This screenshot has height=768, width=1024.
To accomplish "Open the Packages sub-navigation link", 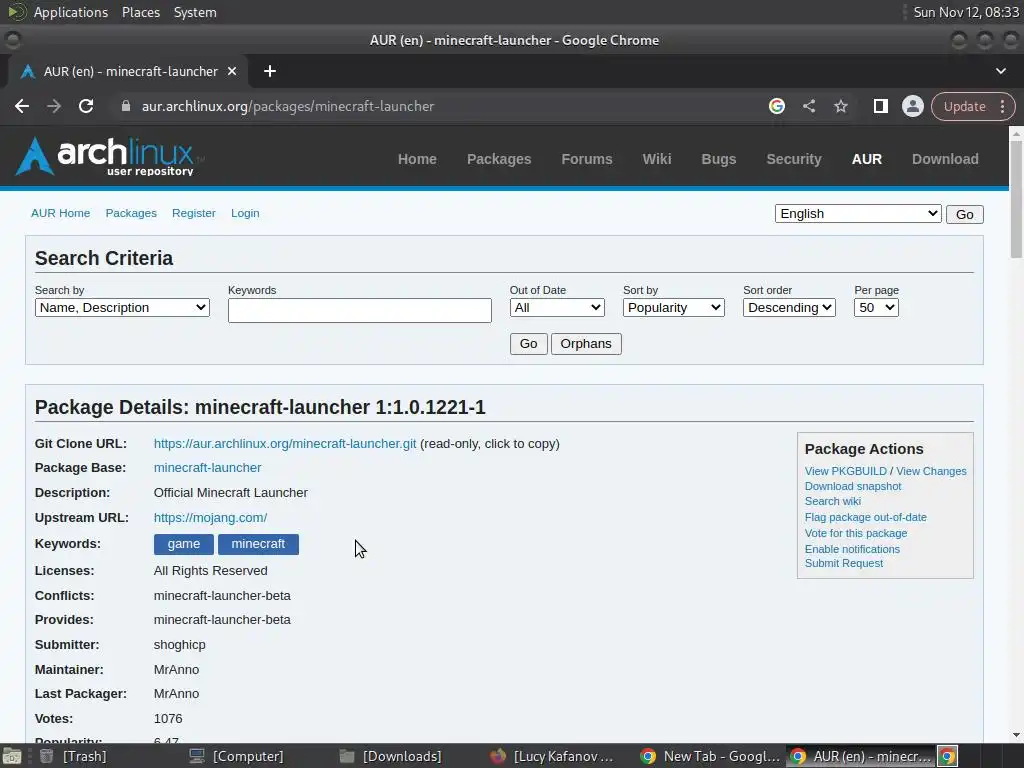I will [x=131, y=213].
